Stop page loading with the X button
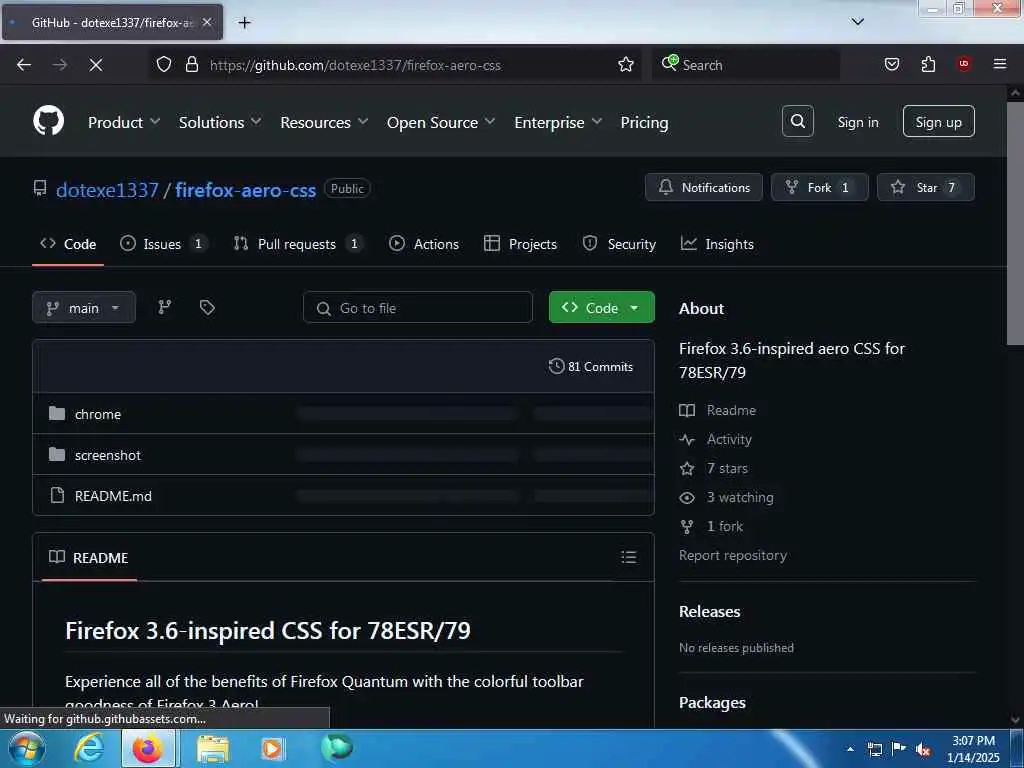 click(96, 65)
